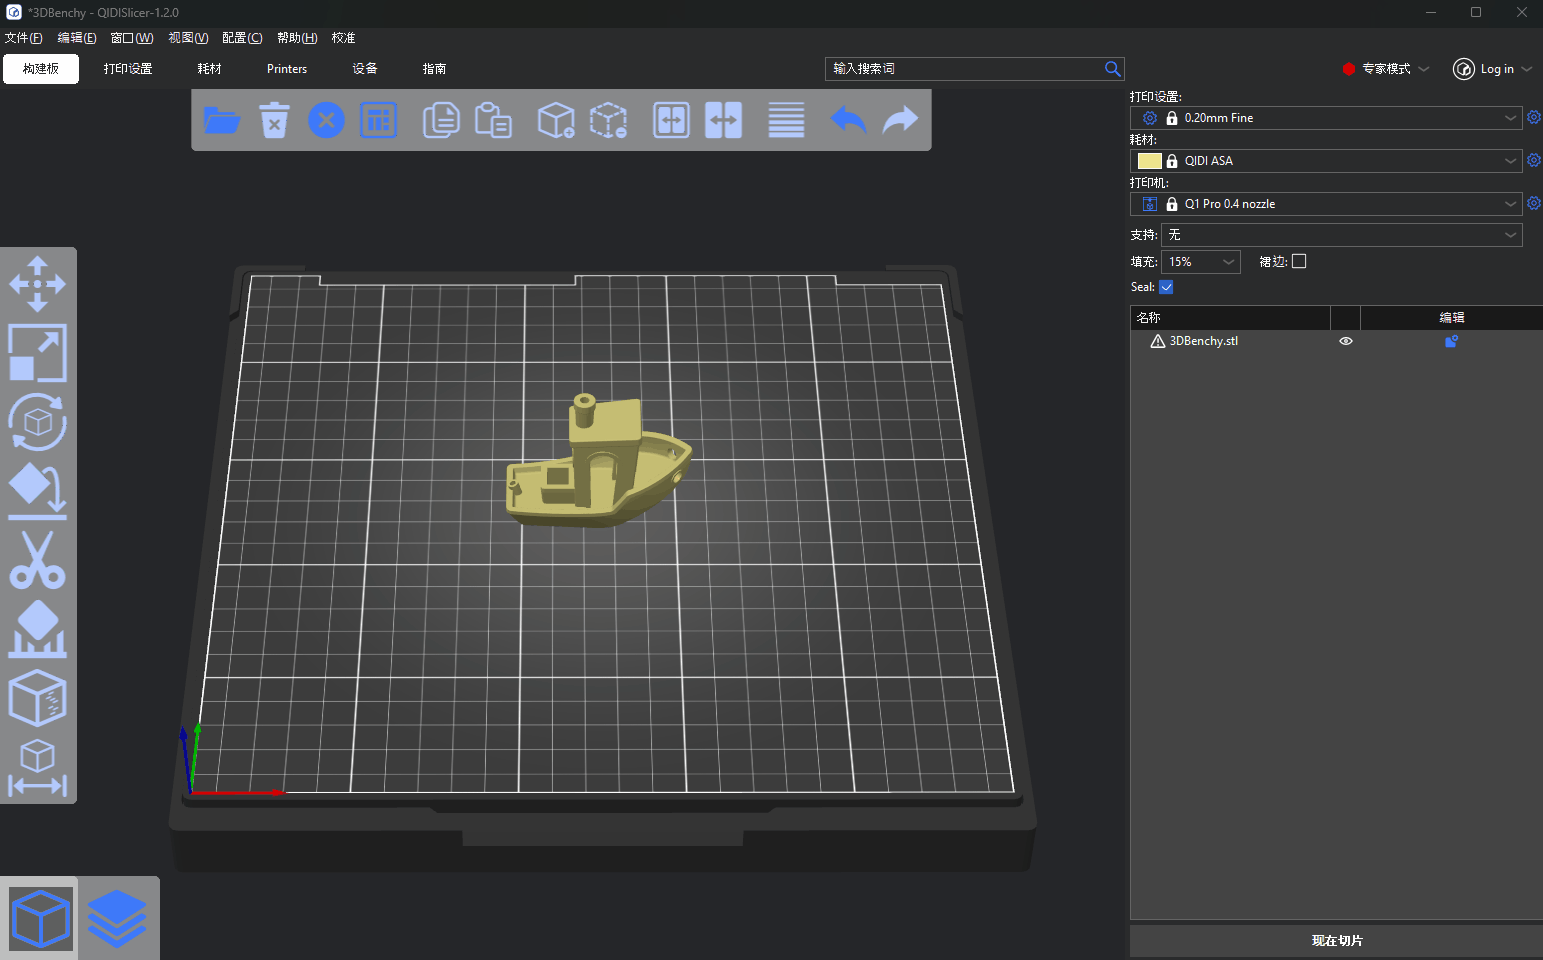
Task: Select the Scale tool
Action: 37,352
